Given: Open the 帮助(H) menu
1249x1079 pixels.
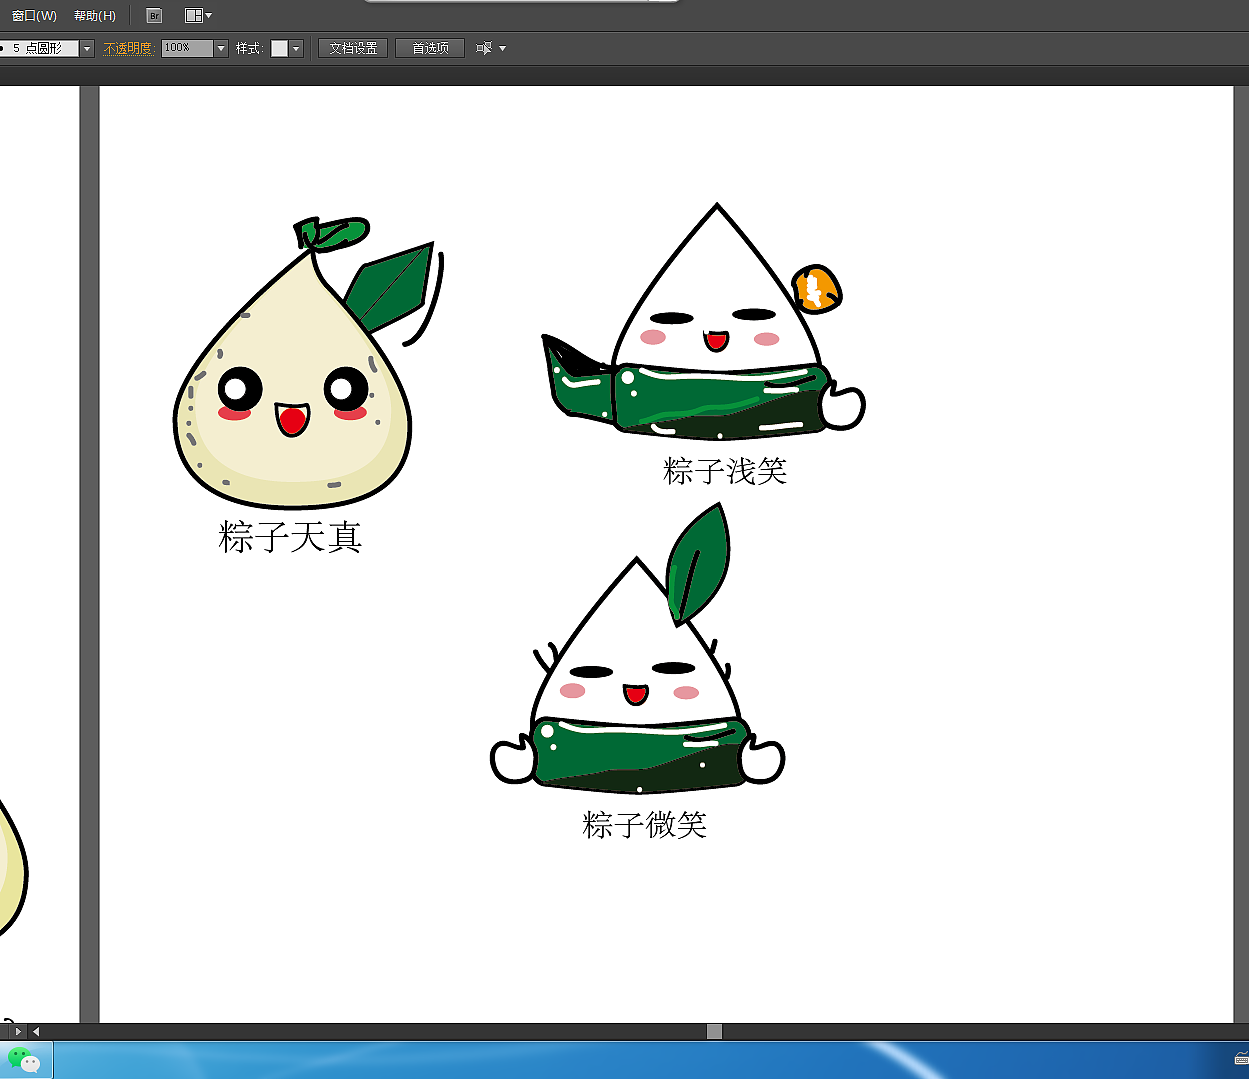Looking at the screenshot, I should pyautogui.click(x=95, y=16).
